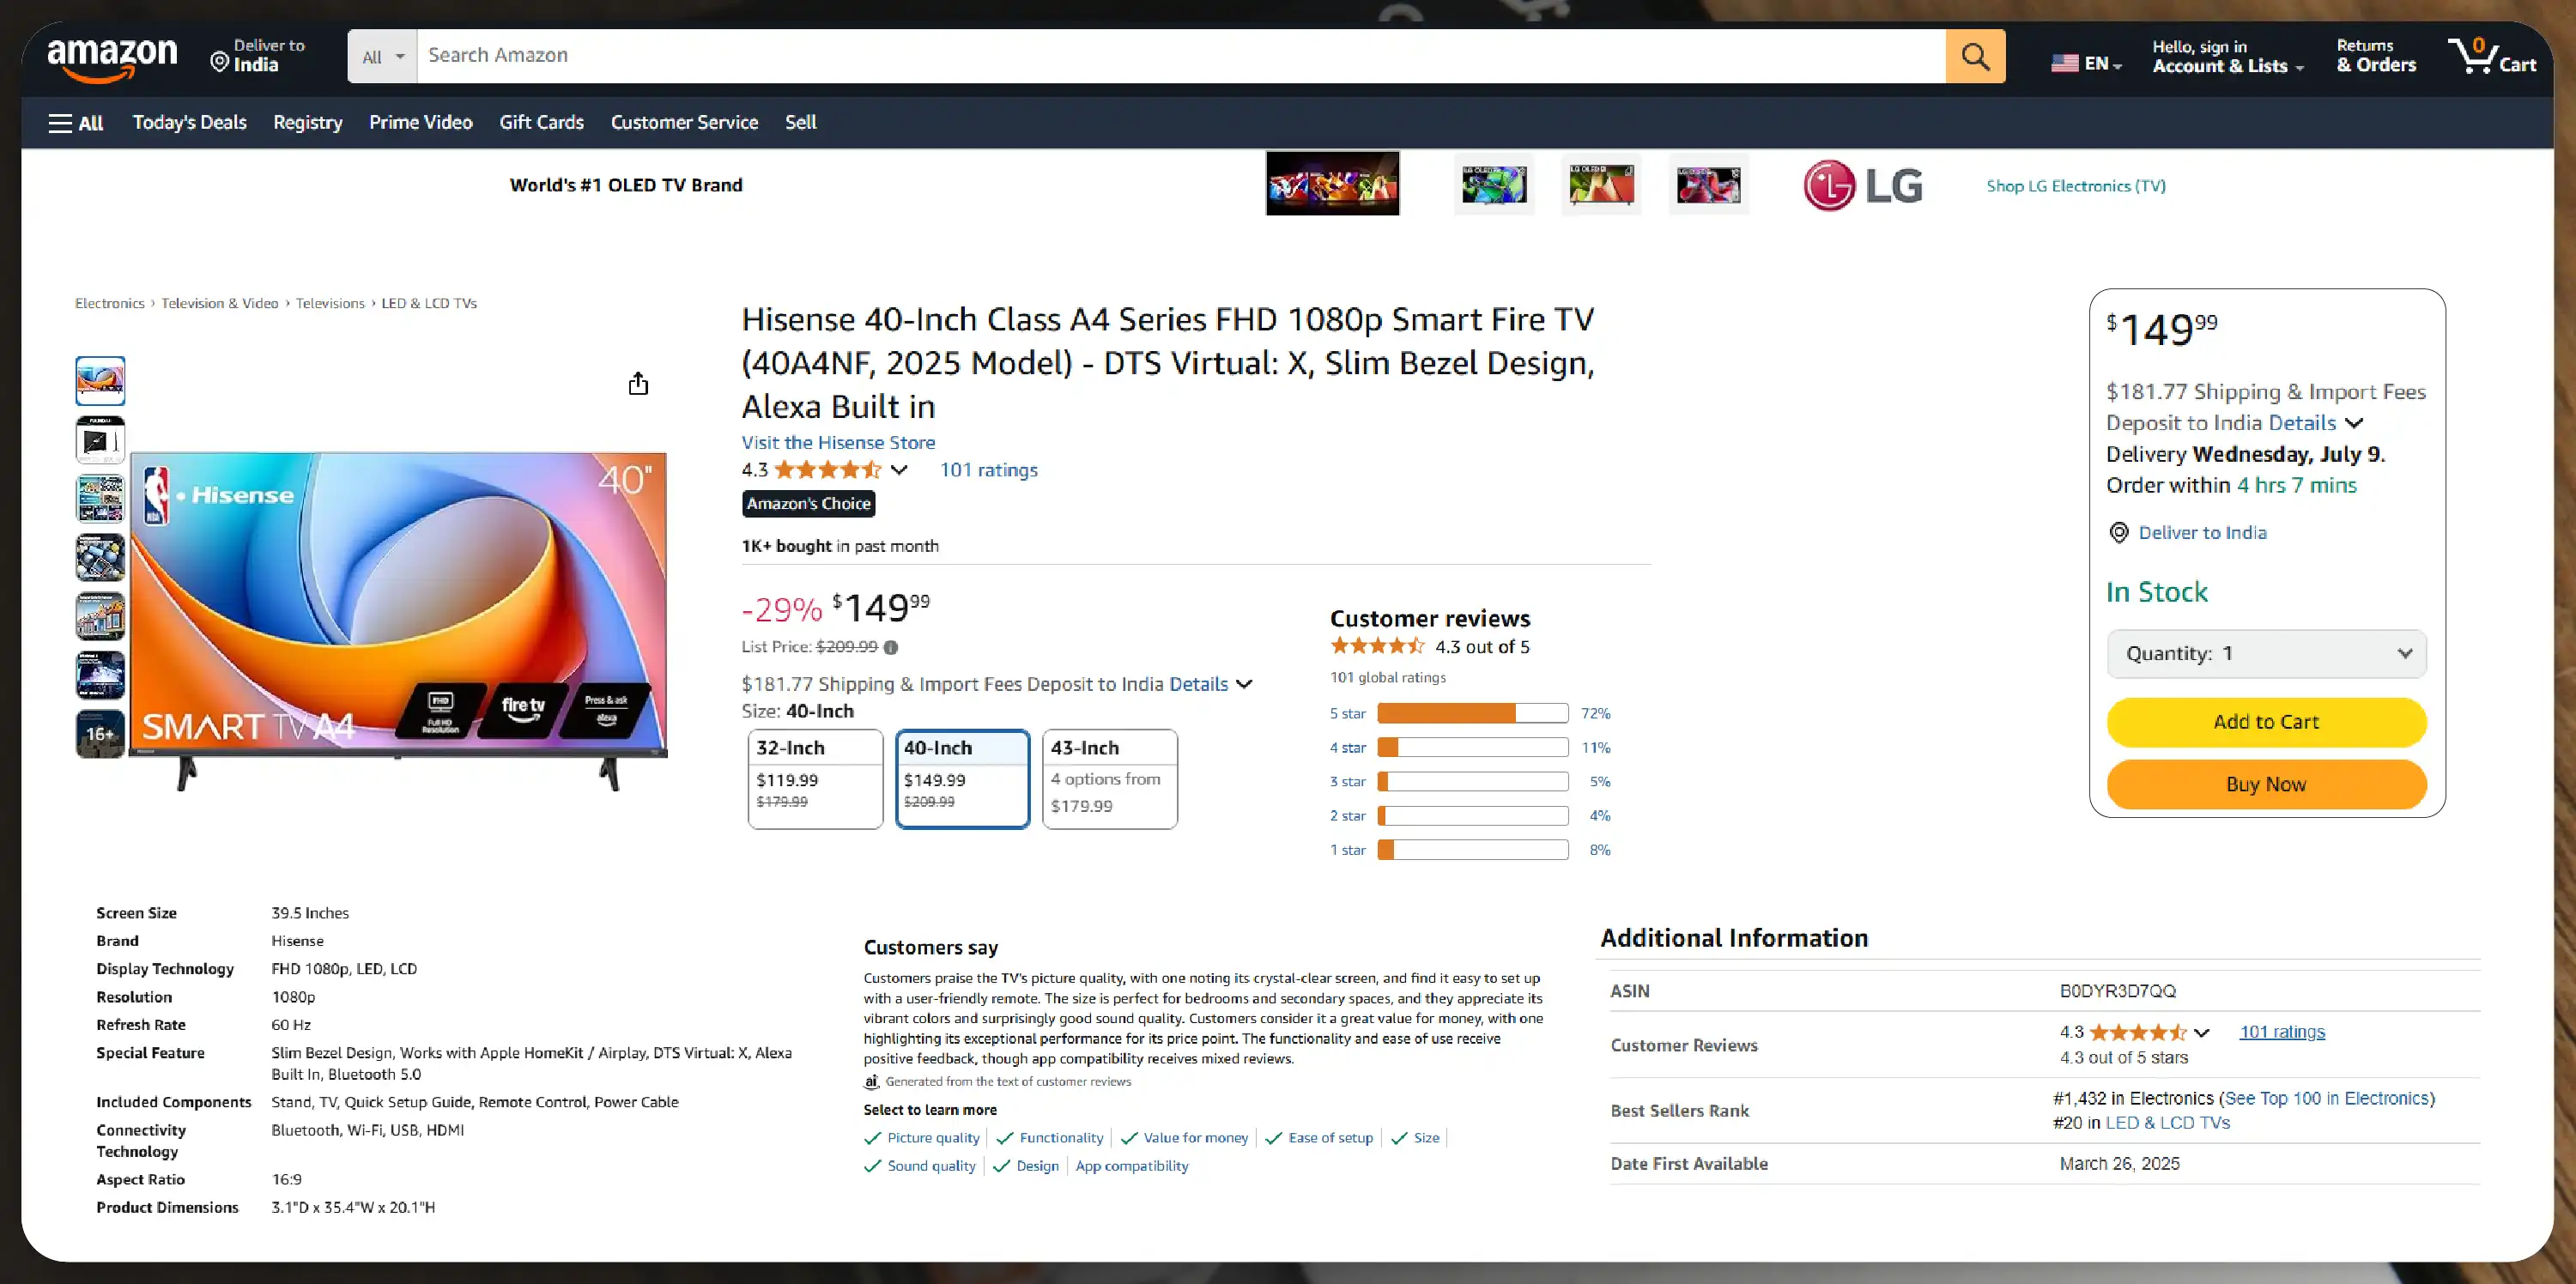Click the orange search magnifier icon

coord(1975,56)
